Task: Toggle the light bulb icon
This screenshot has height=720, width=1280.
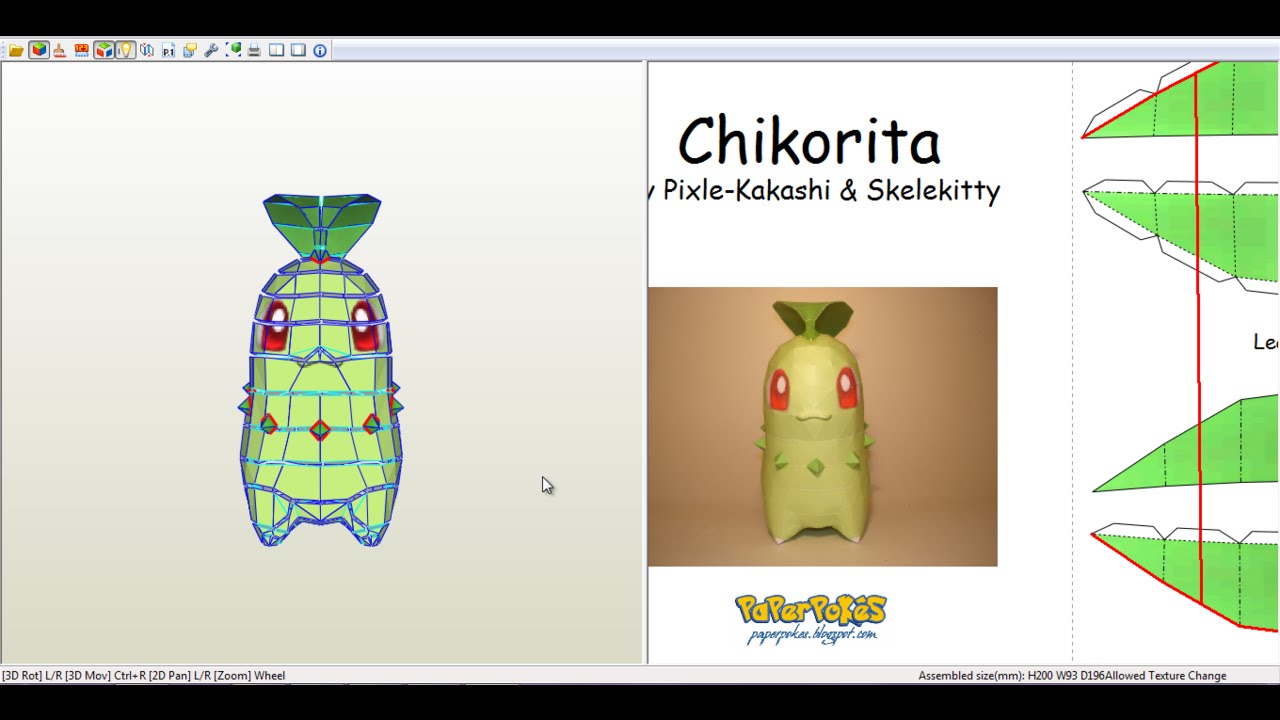Action: (125, 50)
